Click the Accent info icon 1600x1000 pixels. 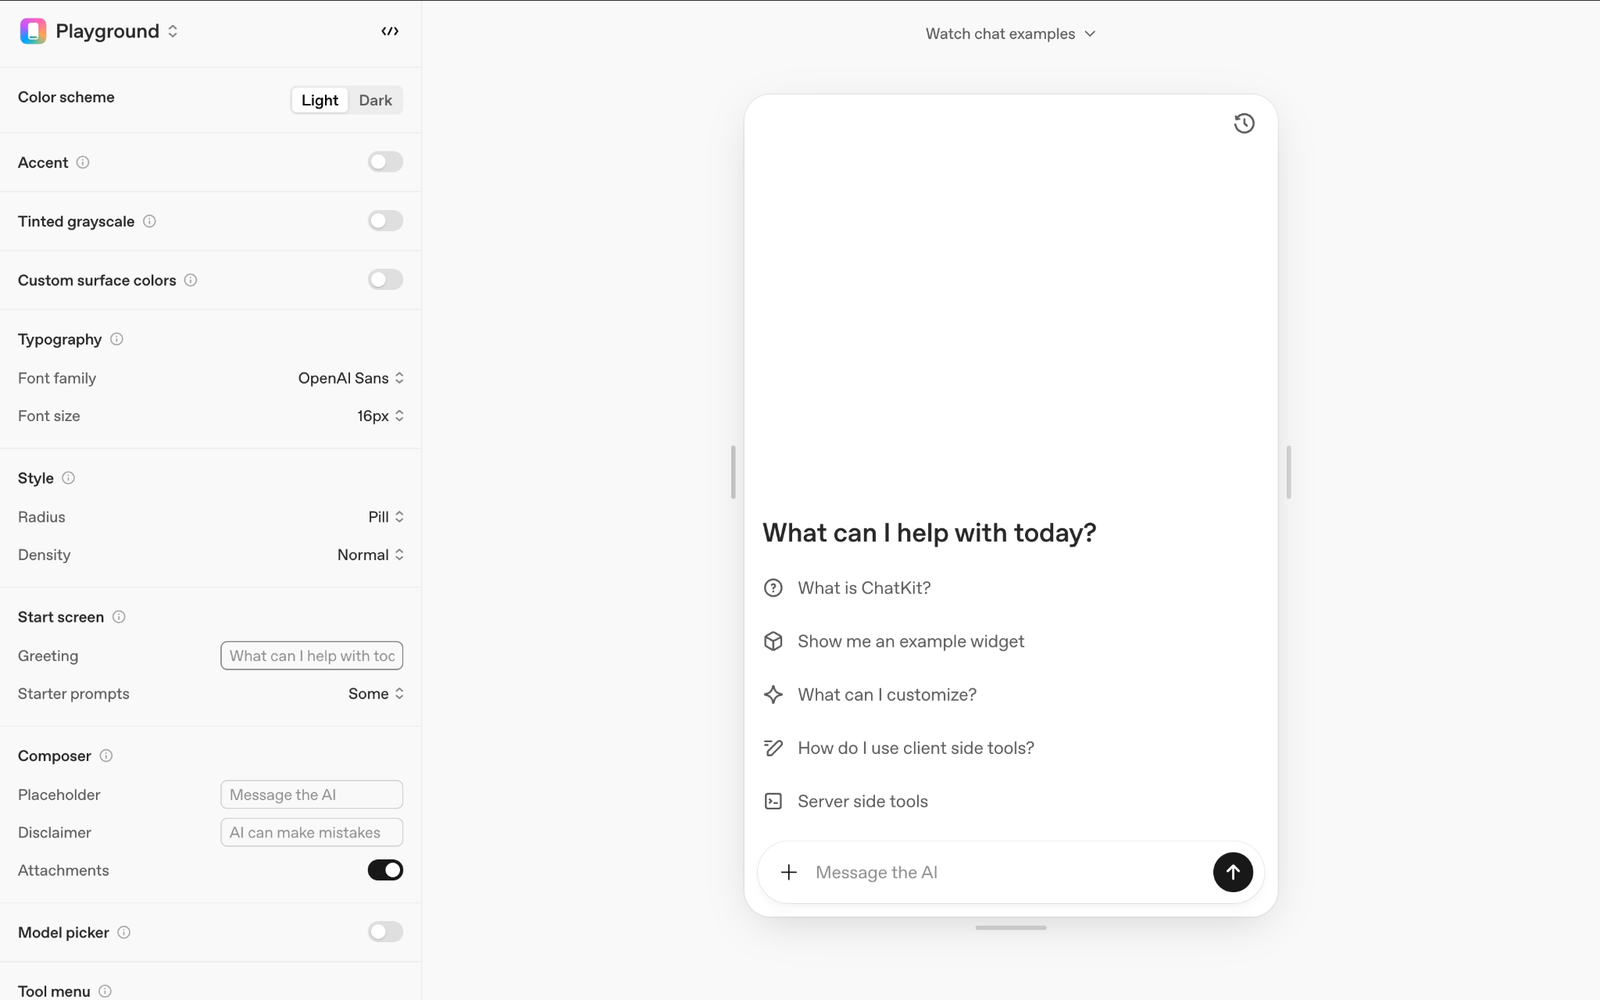(83, 162)
